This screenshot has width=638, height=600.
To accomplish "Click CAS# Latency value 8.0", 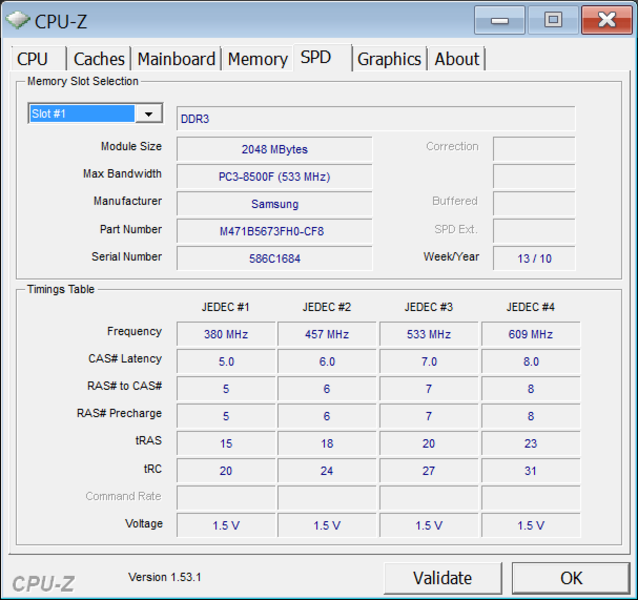I will [531, 361].
